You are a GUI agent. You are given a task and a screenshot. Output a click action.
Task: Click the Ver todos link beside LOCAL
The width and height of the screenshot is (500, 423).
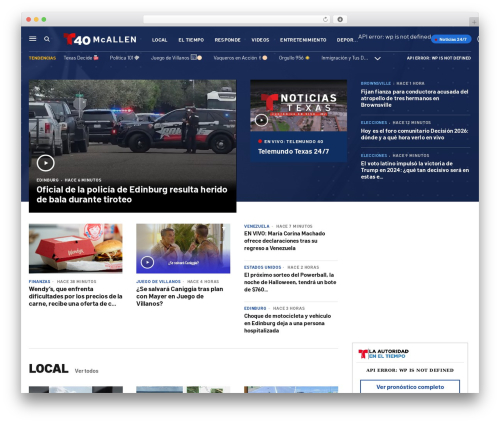86,371
